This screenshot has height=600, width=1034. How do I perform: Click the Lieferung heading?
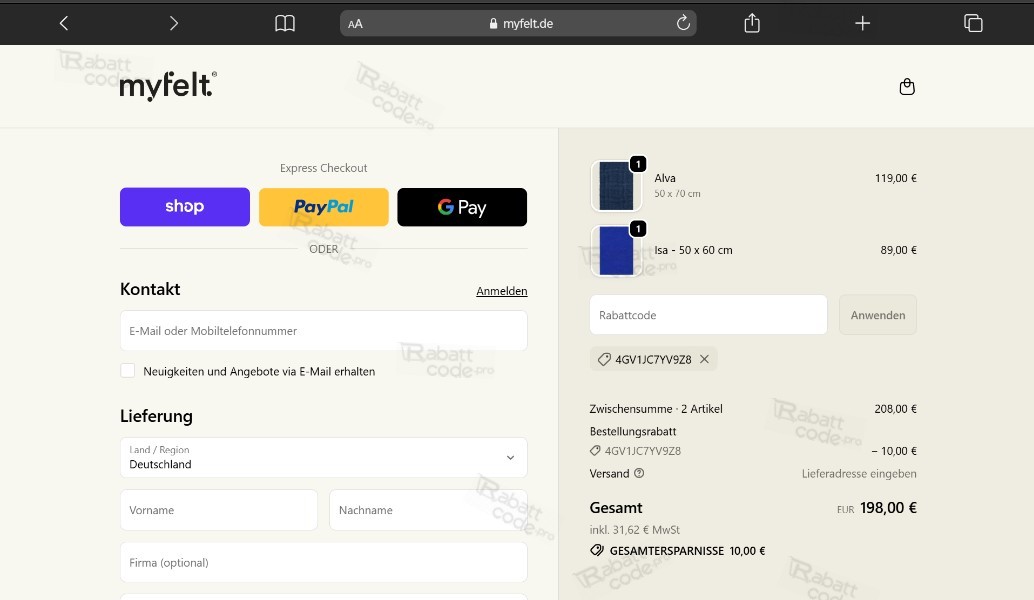click(156, 416)
